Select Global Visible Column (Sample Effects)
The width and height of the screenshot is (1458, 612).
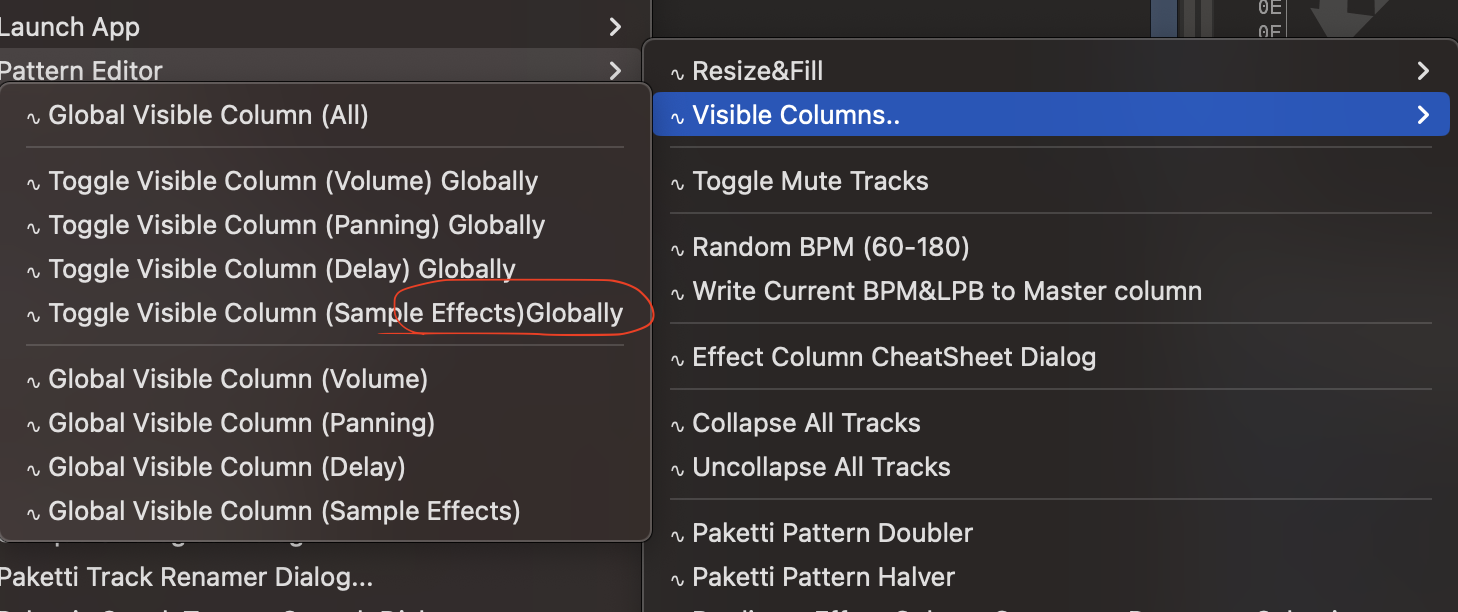point(284,511)
